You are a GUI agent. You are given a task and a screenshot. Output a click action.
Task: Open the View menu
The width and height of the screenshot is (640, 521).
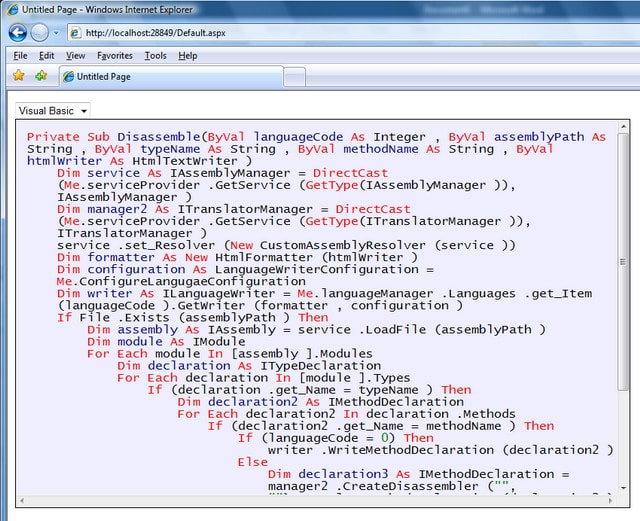pyautogui.click(x=76, y=56)
